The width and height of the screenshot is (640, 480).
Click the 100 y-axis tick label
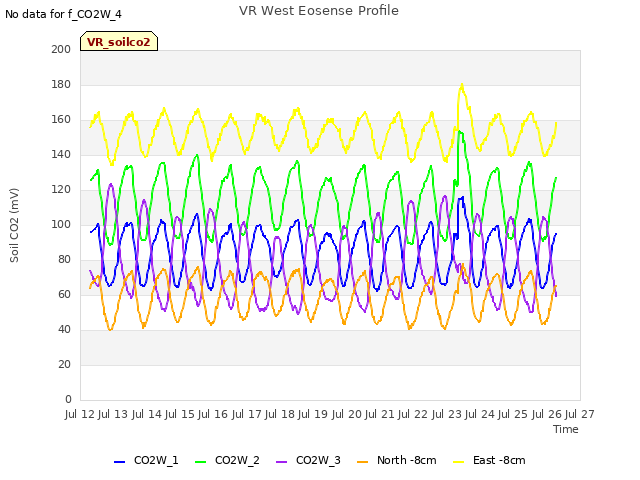pyautogui.click(x=61, y=224)
